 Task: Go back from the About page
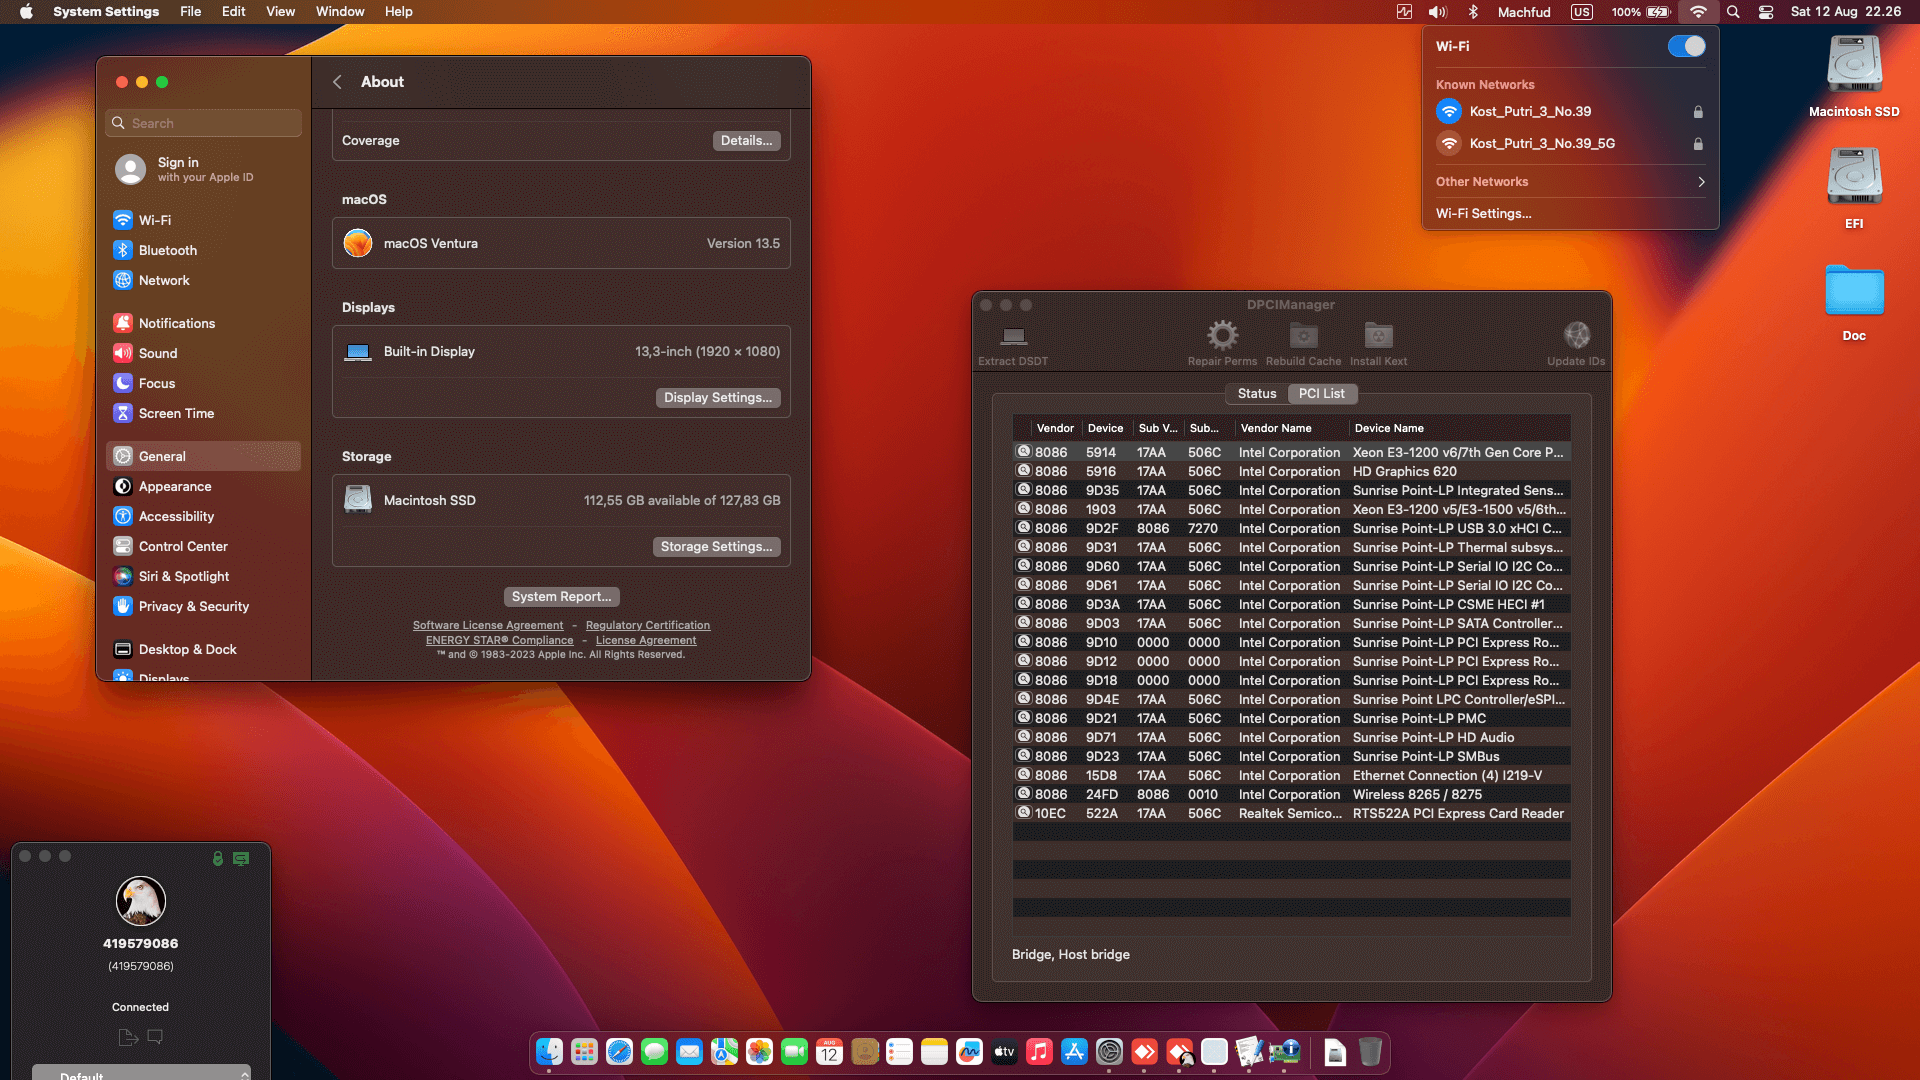337,82
